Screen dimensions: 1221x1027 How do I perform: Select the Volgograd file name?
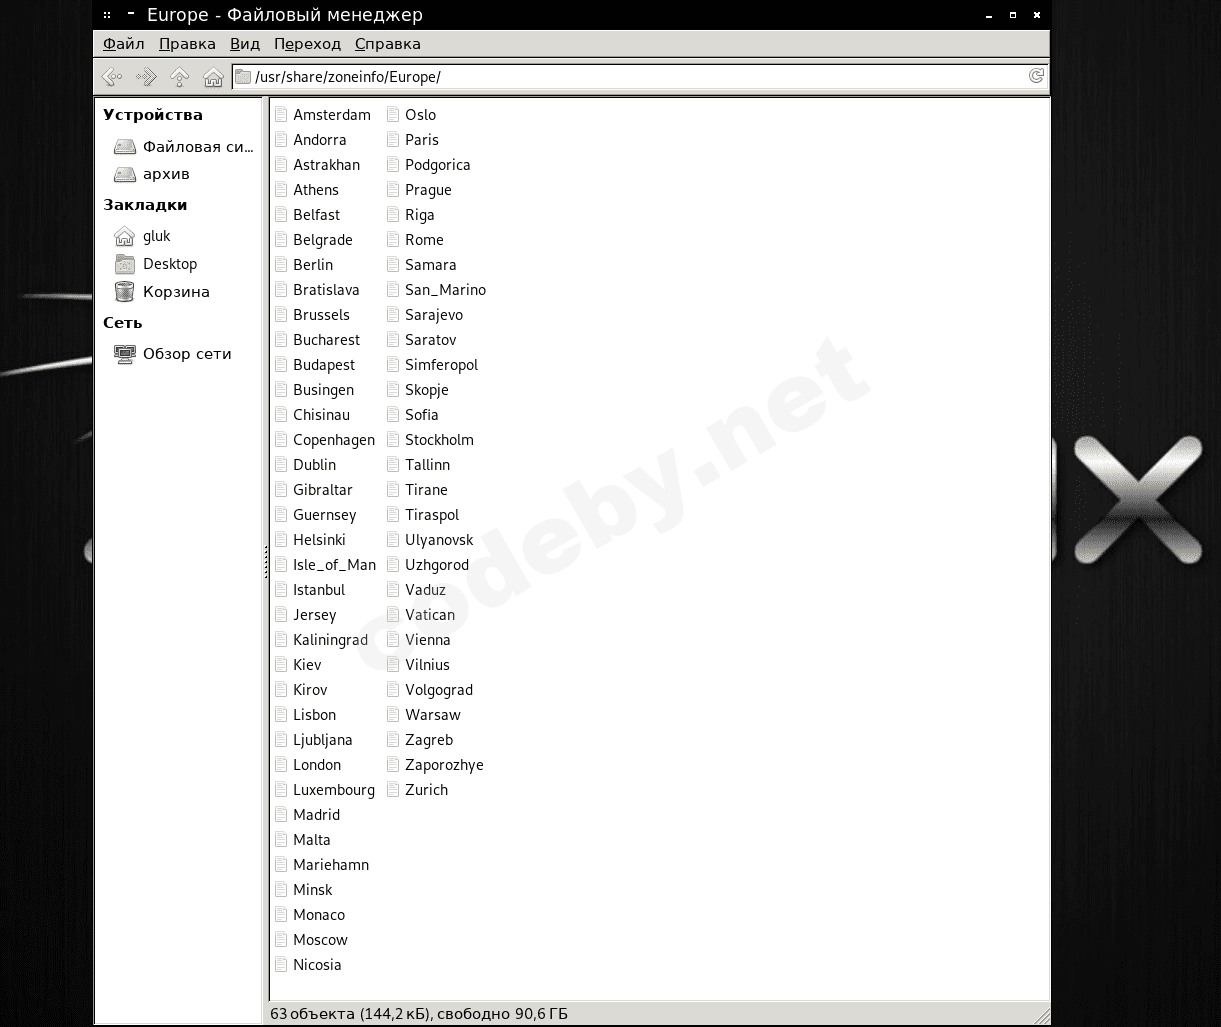pyautogui.click(x=439, y=690)
